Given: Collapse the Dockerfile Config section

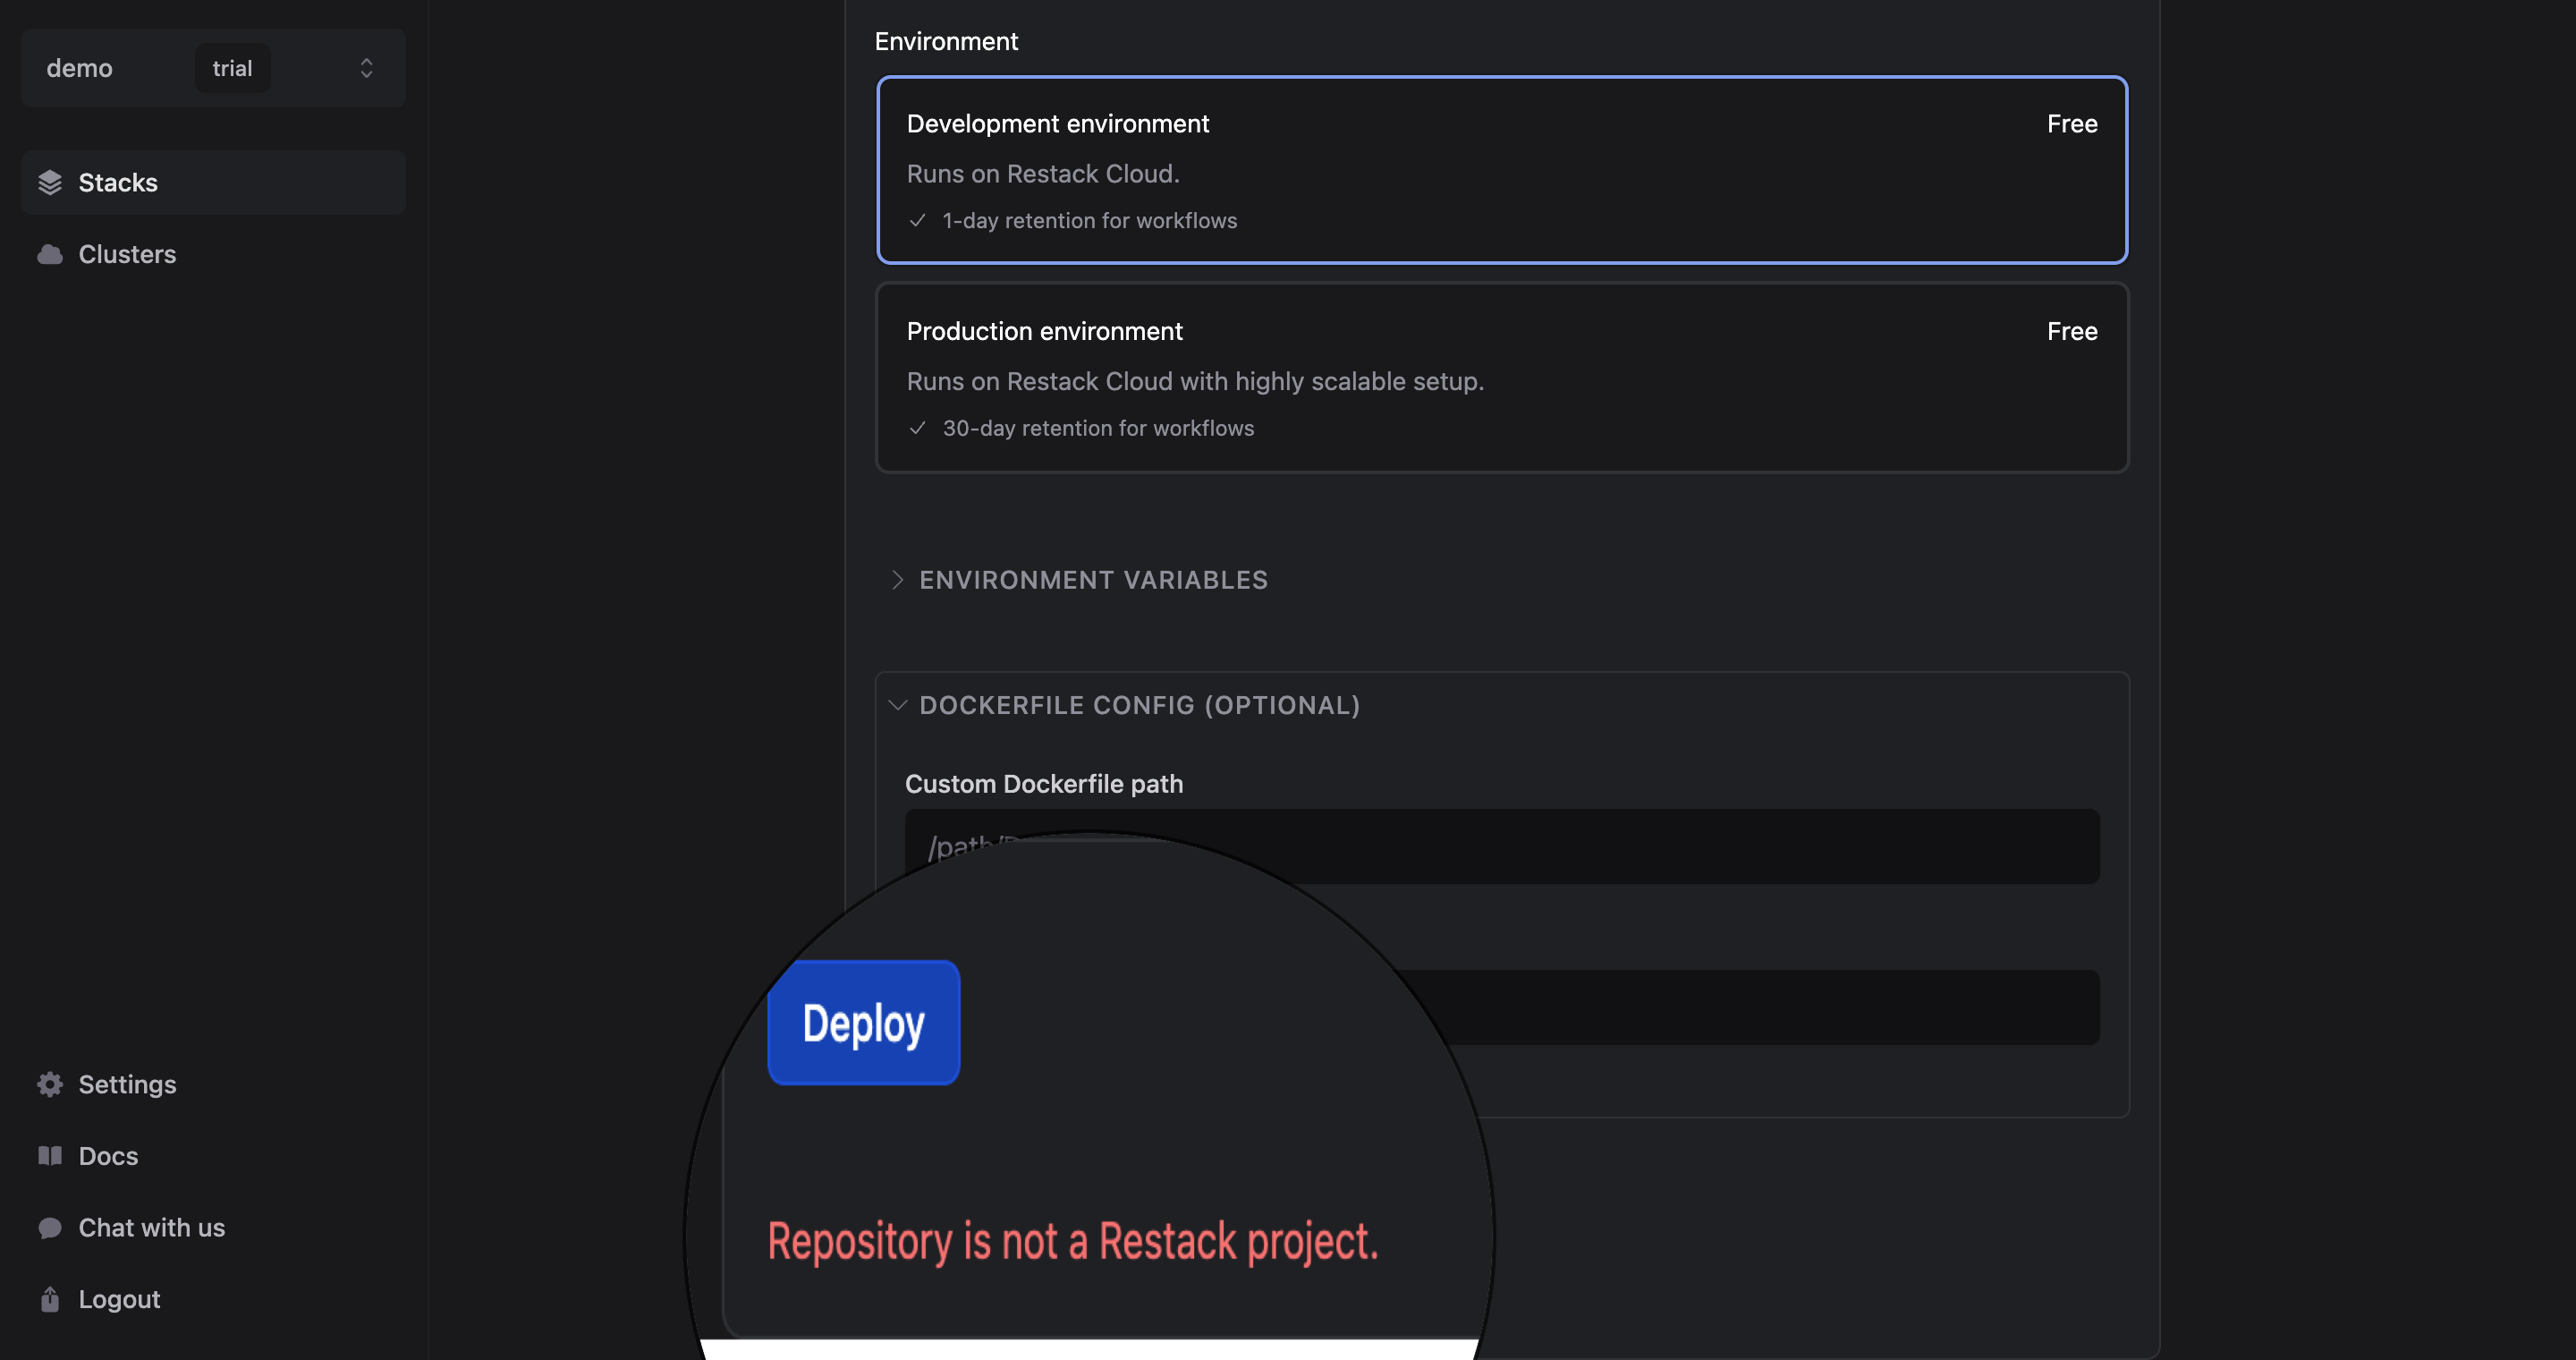Looking at the screenshot, I should [x=1138, y=705].
